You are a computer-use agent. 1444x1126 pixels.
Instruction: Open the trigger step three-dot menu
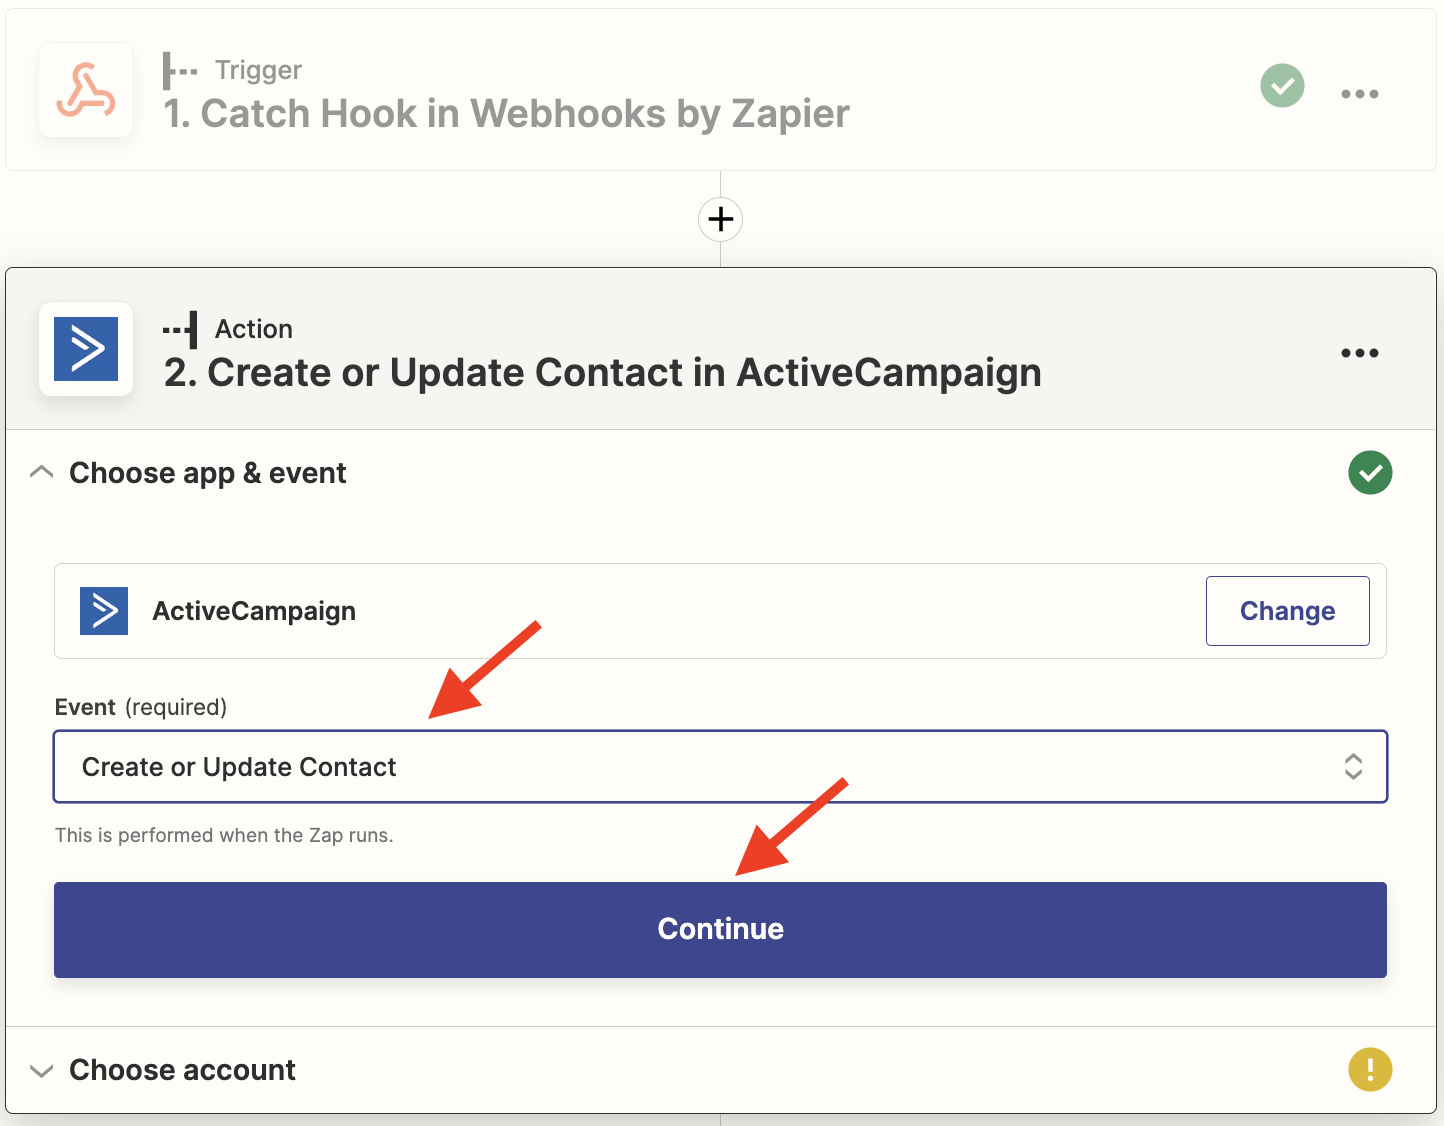pos(1360,94)
